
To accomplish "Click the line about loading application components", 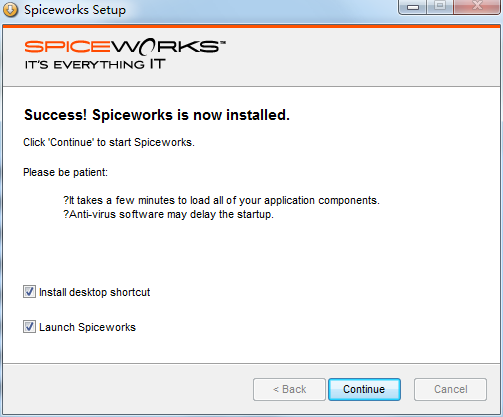I will (221, 200).
